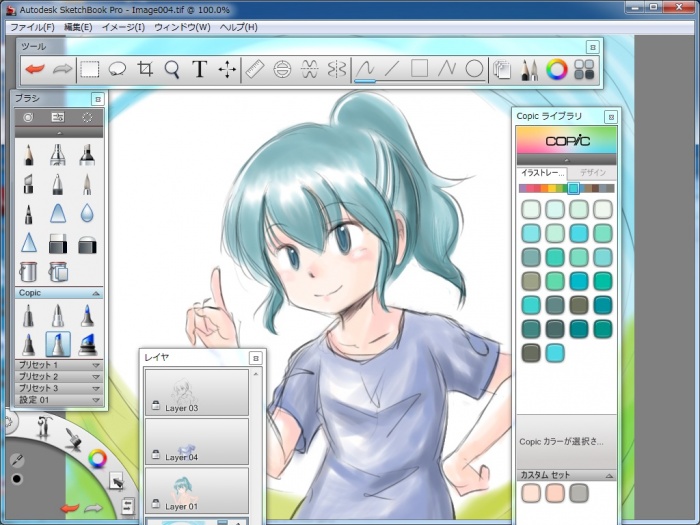Select the Rectangle shape tool
The width and height of the screenshot is (700, 525).
point(420,69)
